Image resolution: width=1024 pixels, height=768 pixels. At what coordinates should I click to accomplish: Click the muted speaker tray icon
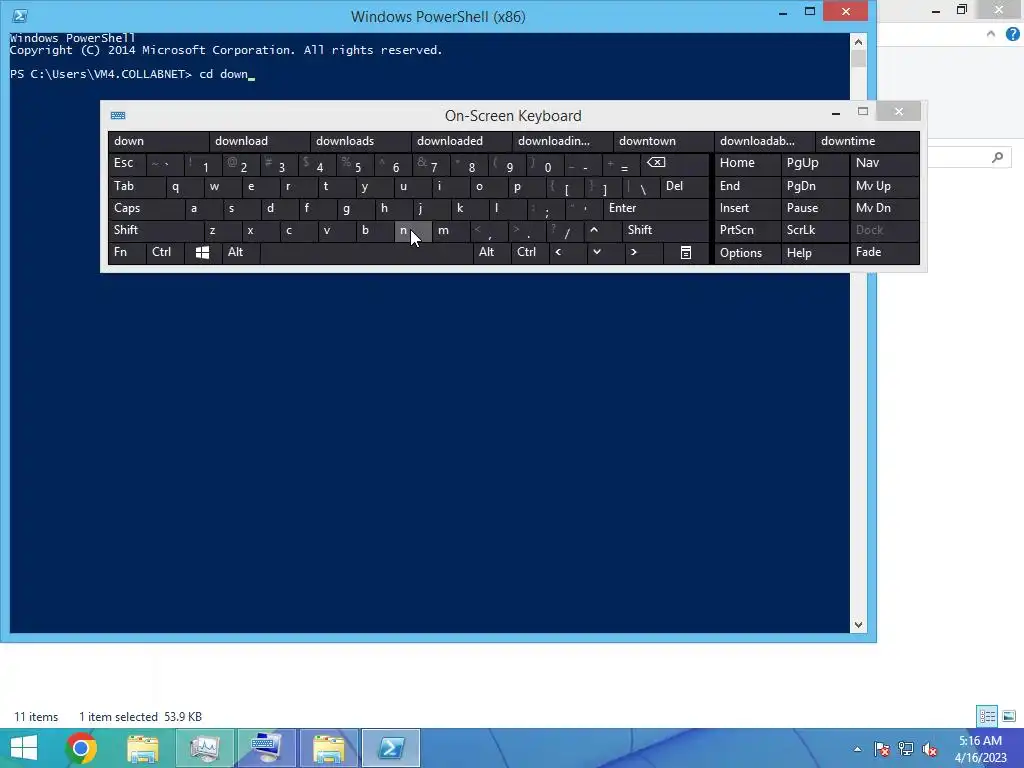click(929, 749)
